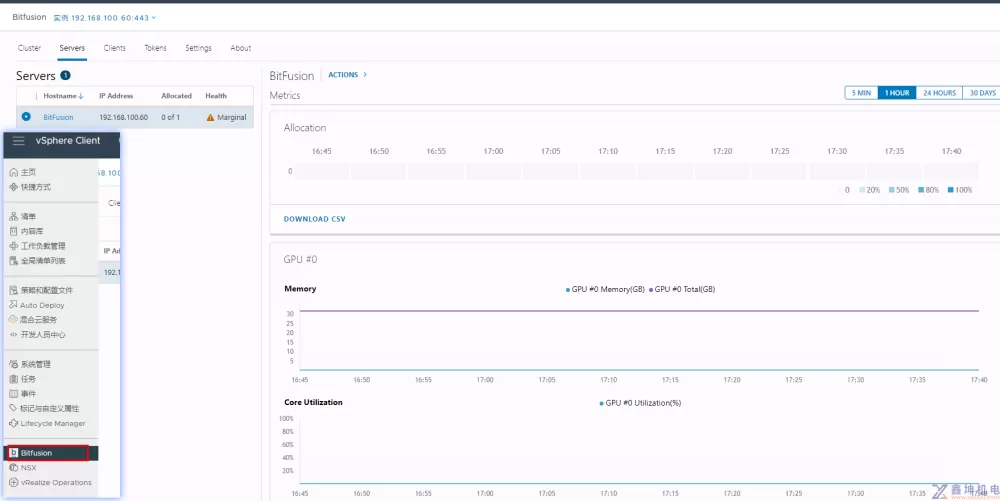Switch to the Servers tab
Viewport: 1000px width, 501px height.
(x=72, y=48)
